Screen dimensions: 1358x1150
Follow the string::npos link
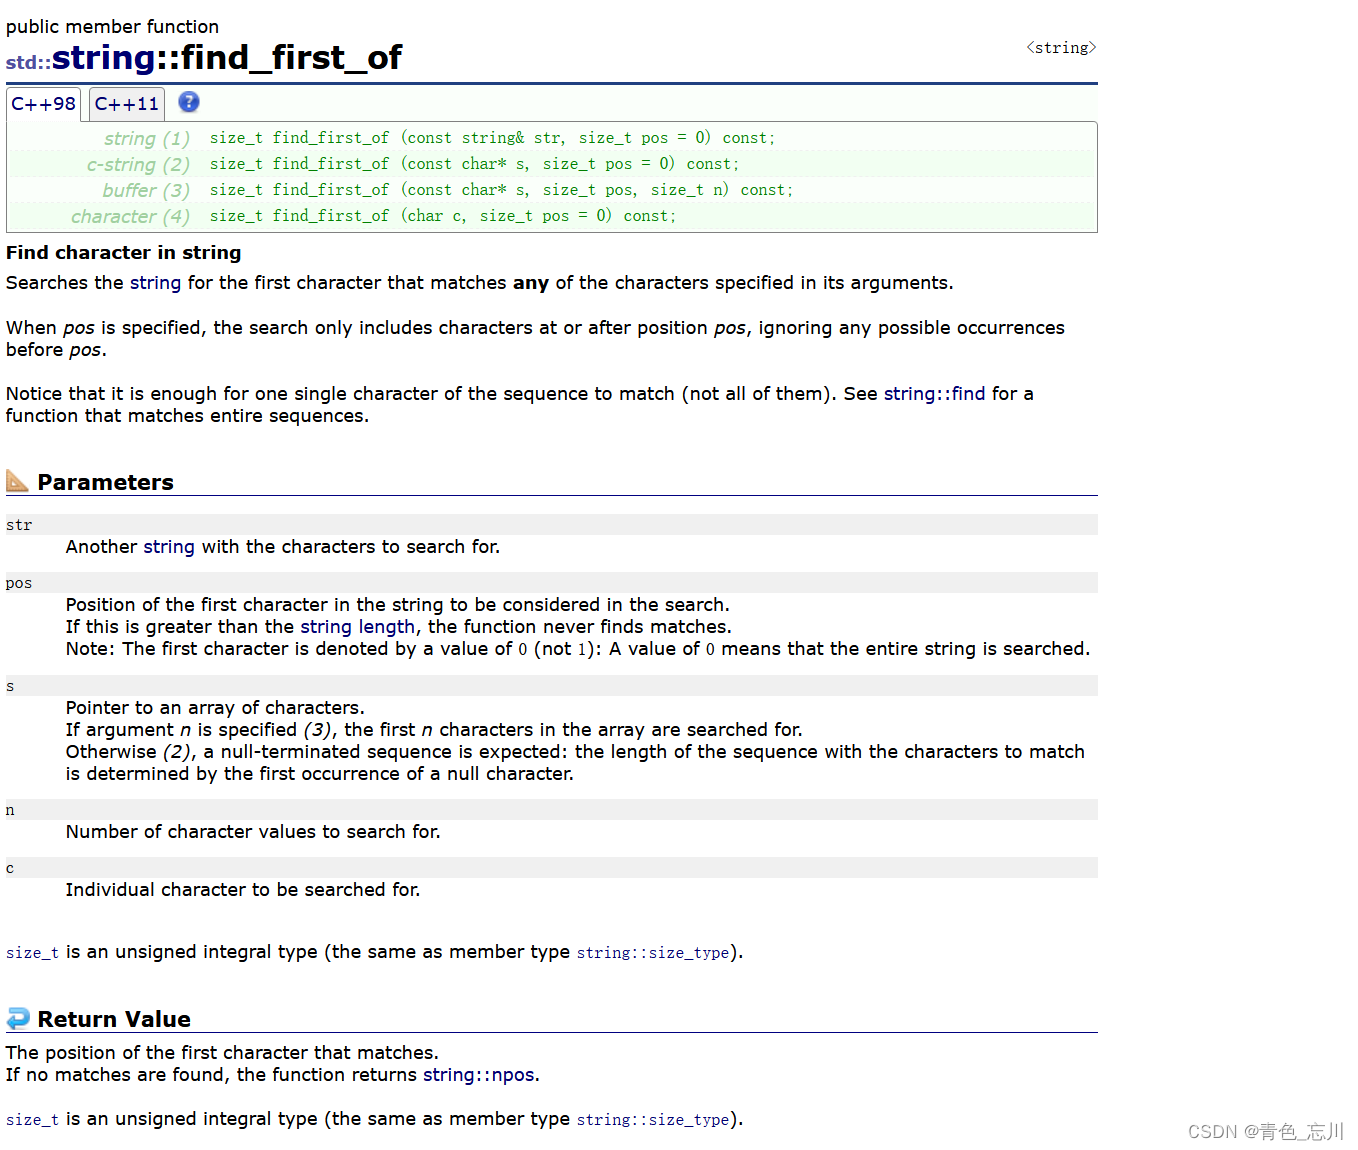[479, 1075]
